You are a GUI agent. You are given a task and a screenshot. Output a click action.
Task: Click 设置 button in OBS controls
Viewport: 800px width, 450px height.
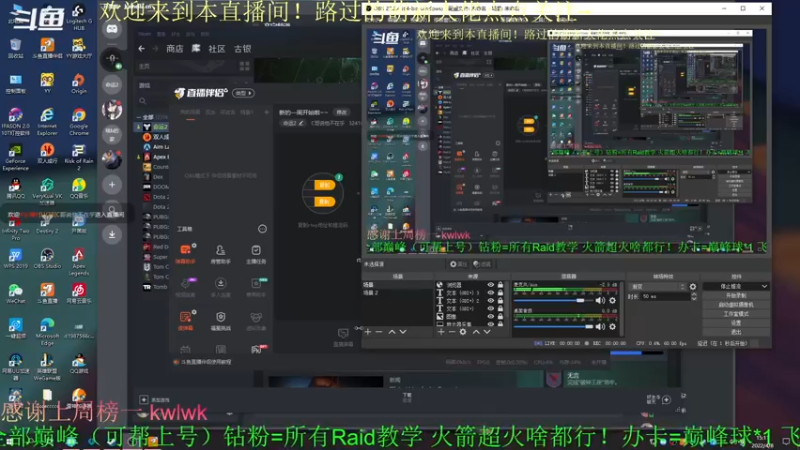(x=736, y=323)
